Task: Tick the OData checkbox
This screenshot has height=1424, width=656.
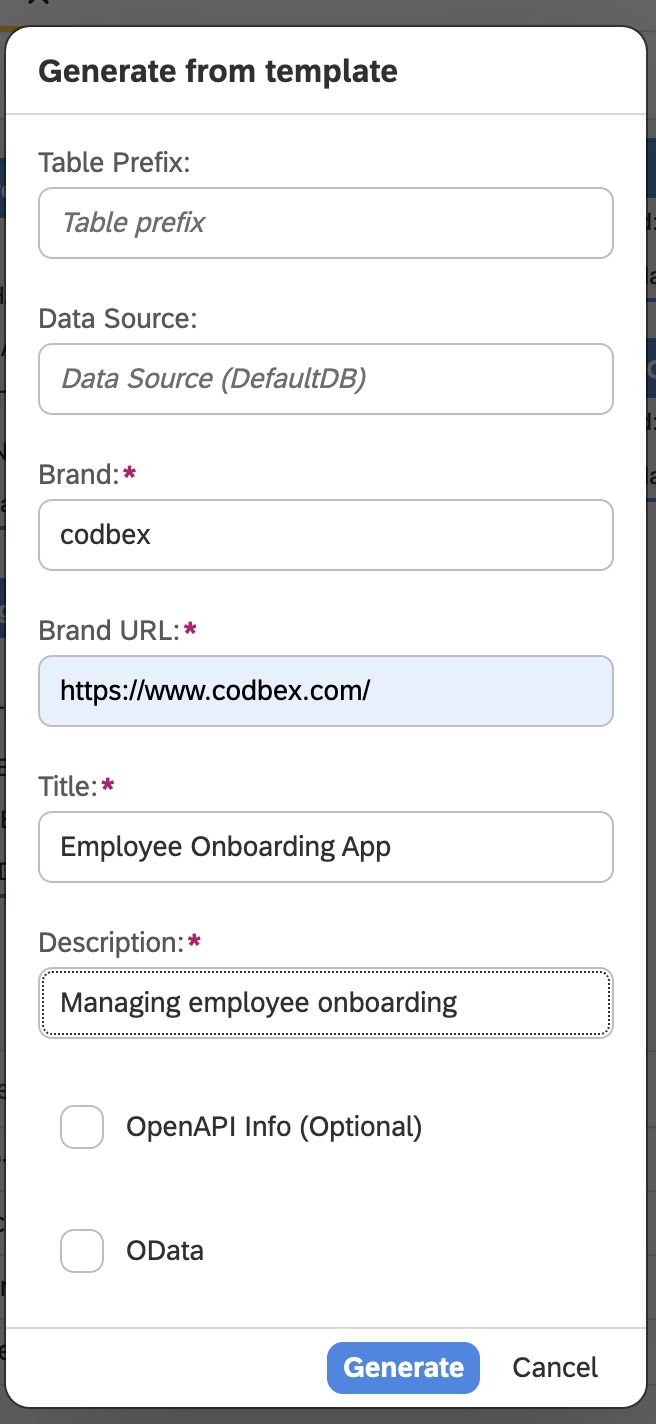Action: click(82, 1251)
